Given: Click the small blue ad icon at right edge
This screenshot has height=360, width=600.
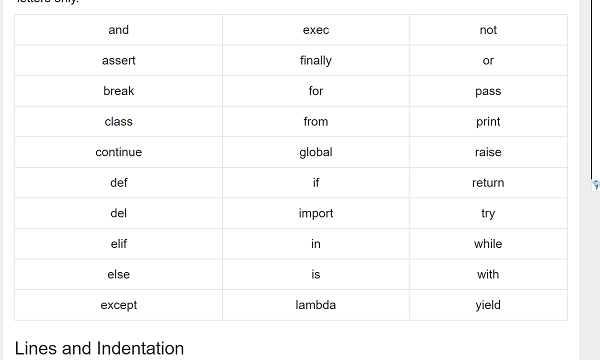Looking at the screenshot, I should coord(596,185).
